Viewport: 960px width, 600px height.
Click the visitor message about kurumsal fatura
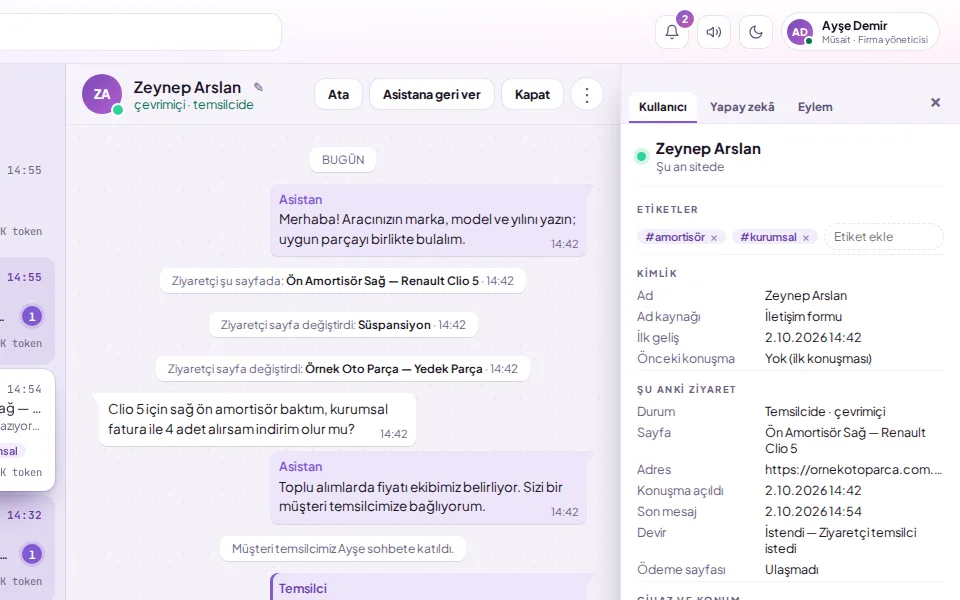257,420
